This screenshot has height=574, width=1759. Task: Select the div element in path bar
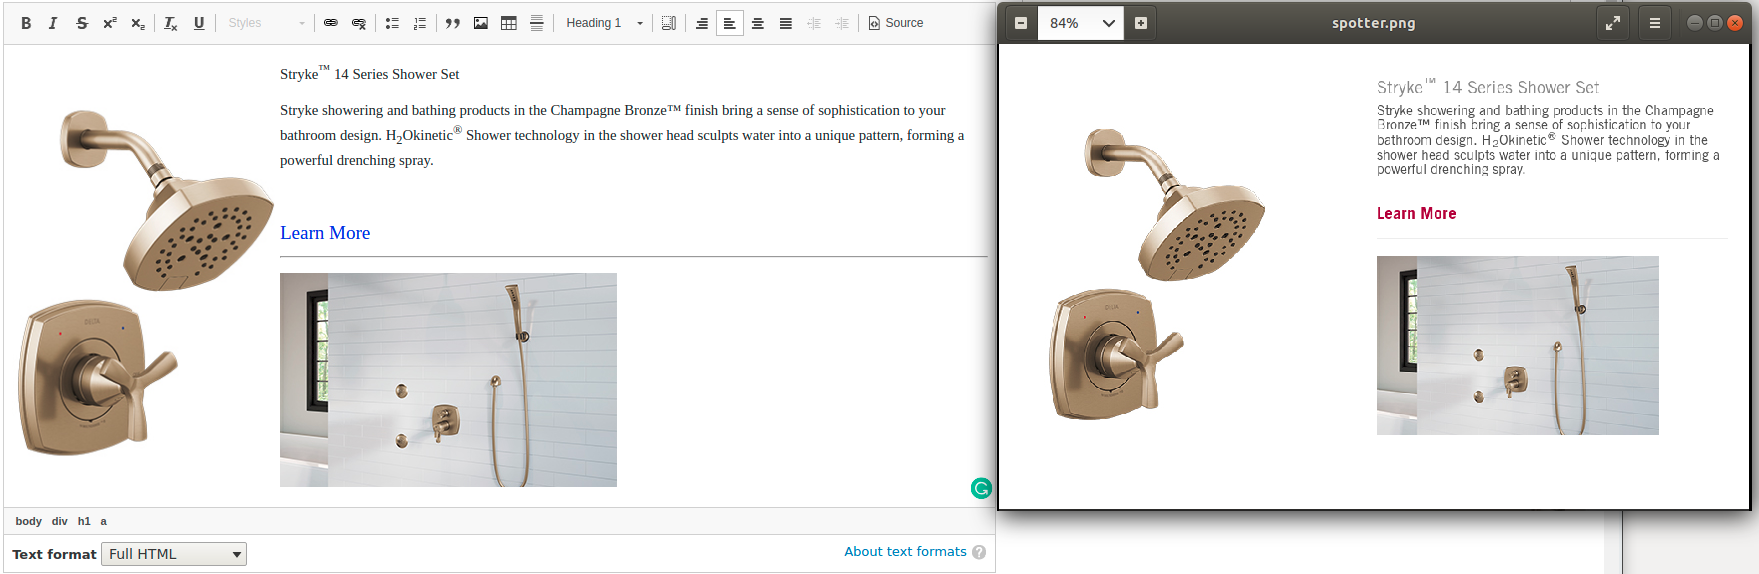[x=60, y=521]
